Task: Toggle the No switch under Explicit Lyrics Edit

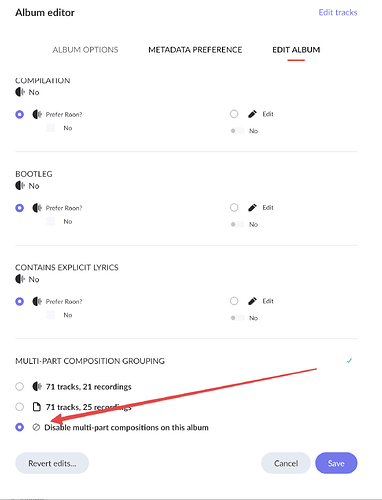Action: (237, 318)
